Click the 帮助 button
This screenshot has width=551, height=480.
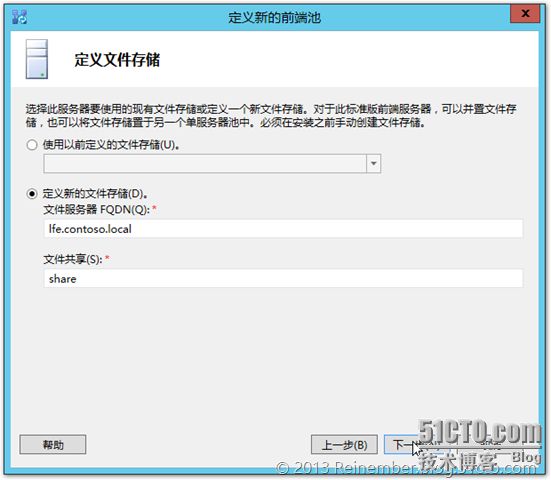53,445
